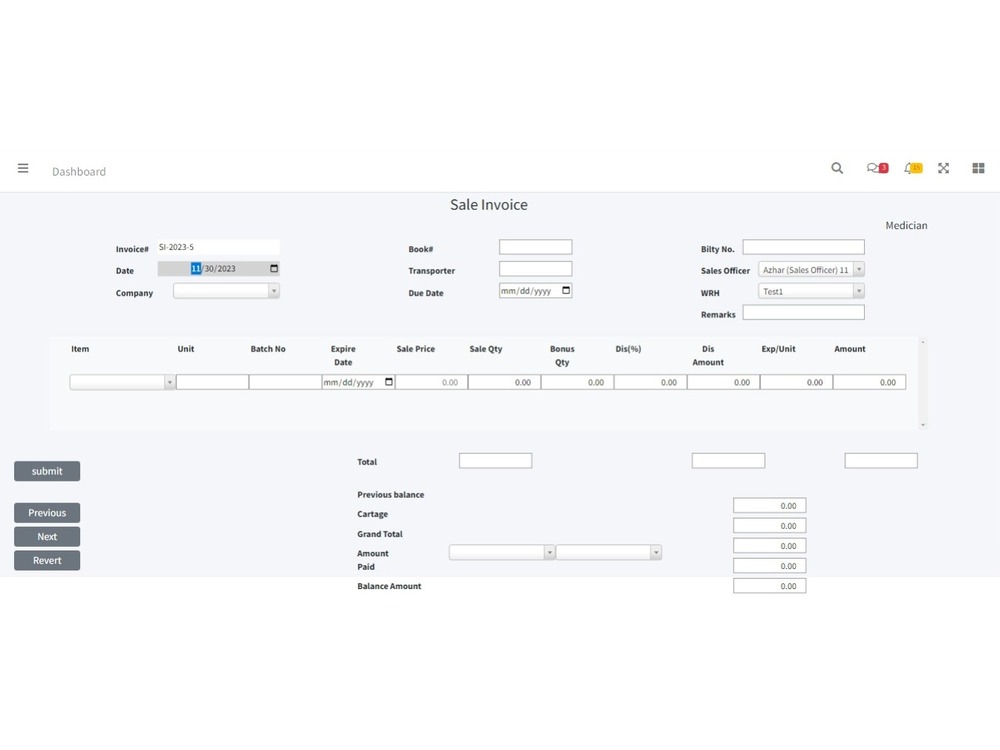Click the row Amount input cell
The height and width of the screenshot is (750, 1000).
[x=870, y=382]
